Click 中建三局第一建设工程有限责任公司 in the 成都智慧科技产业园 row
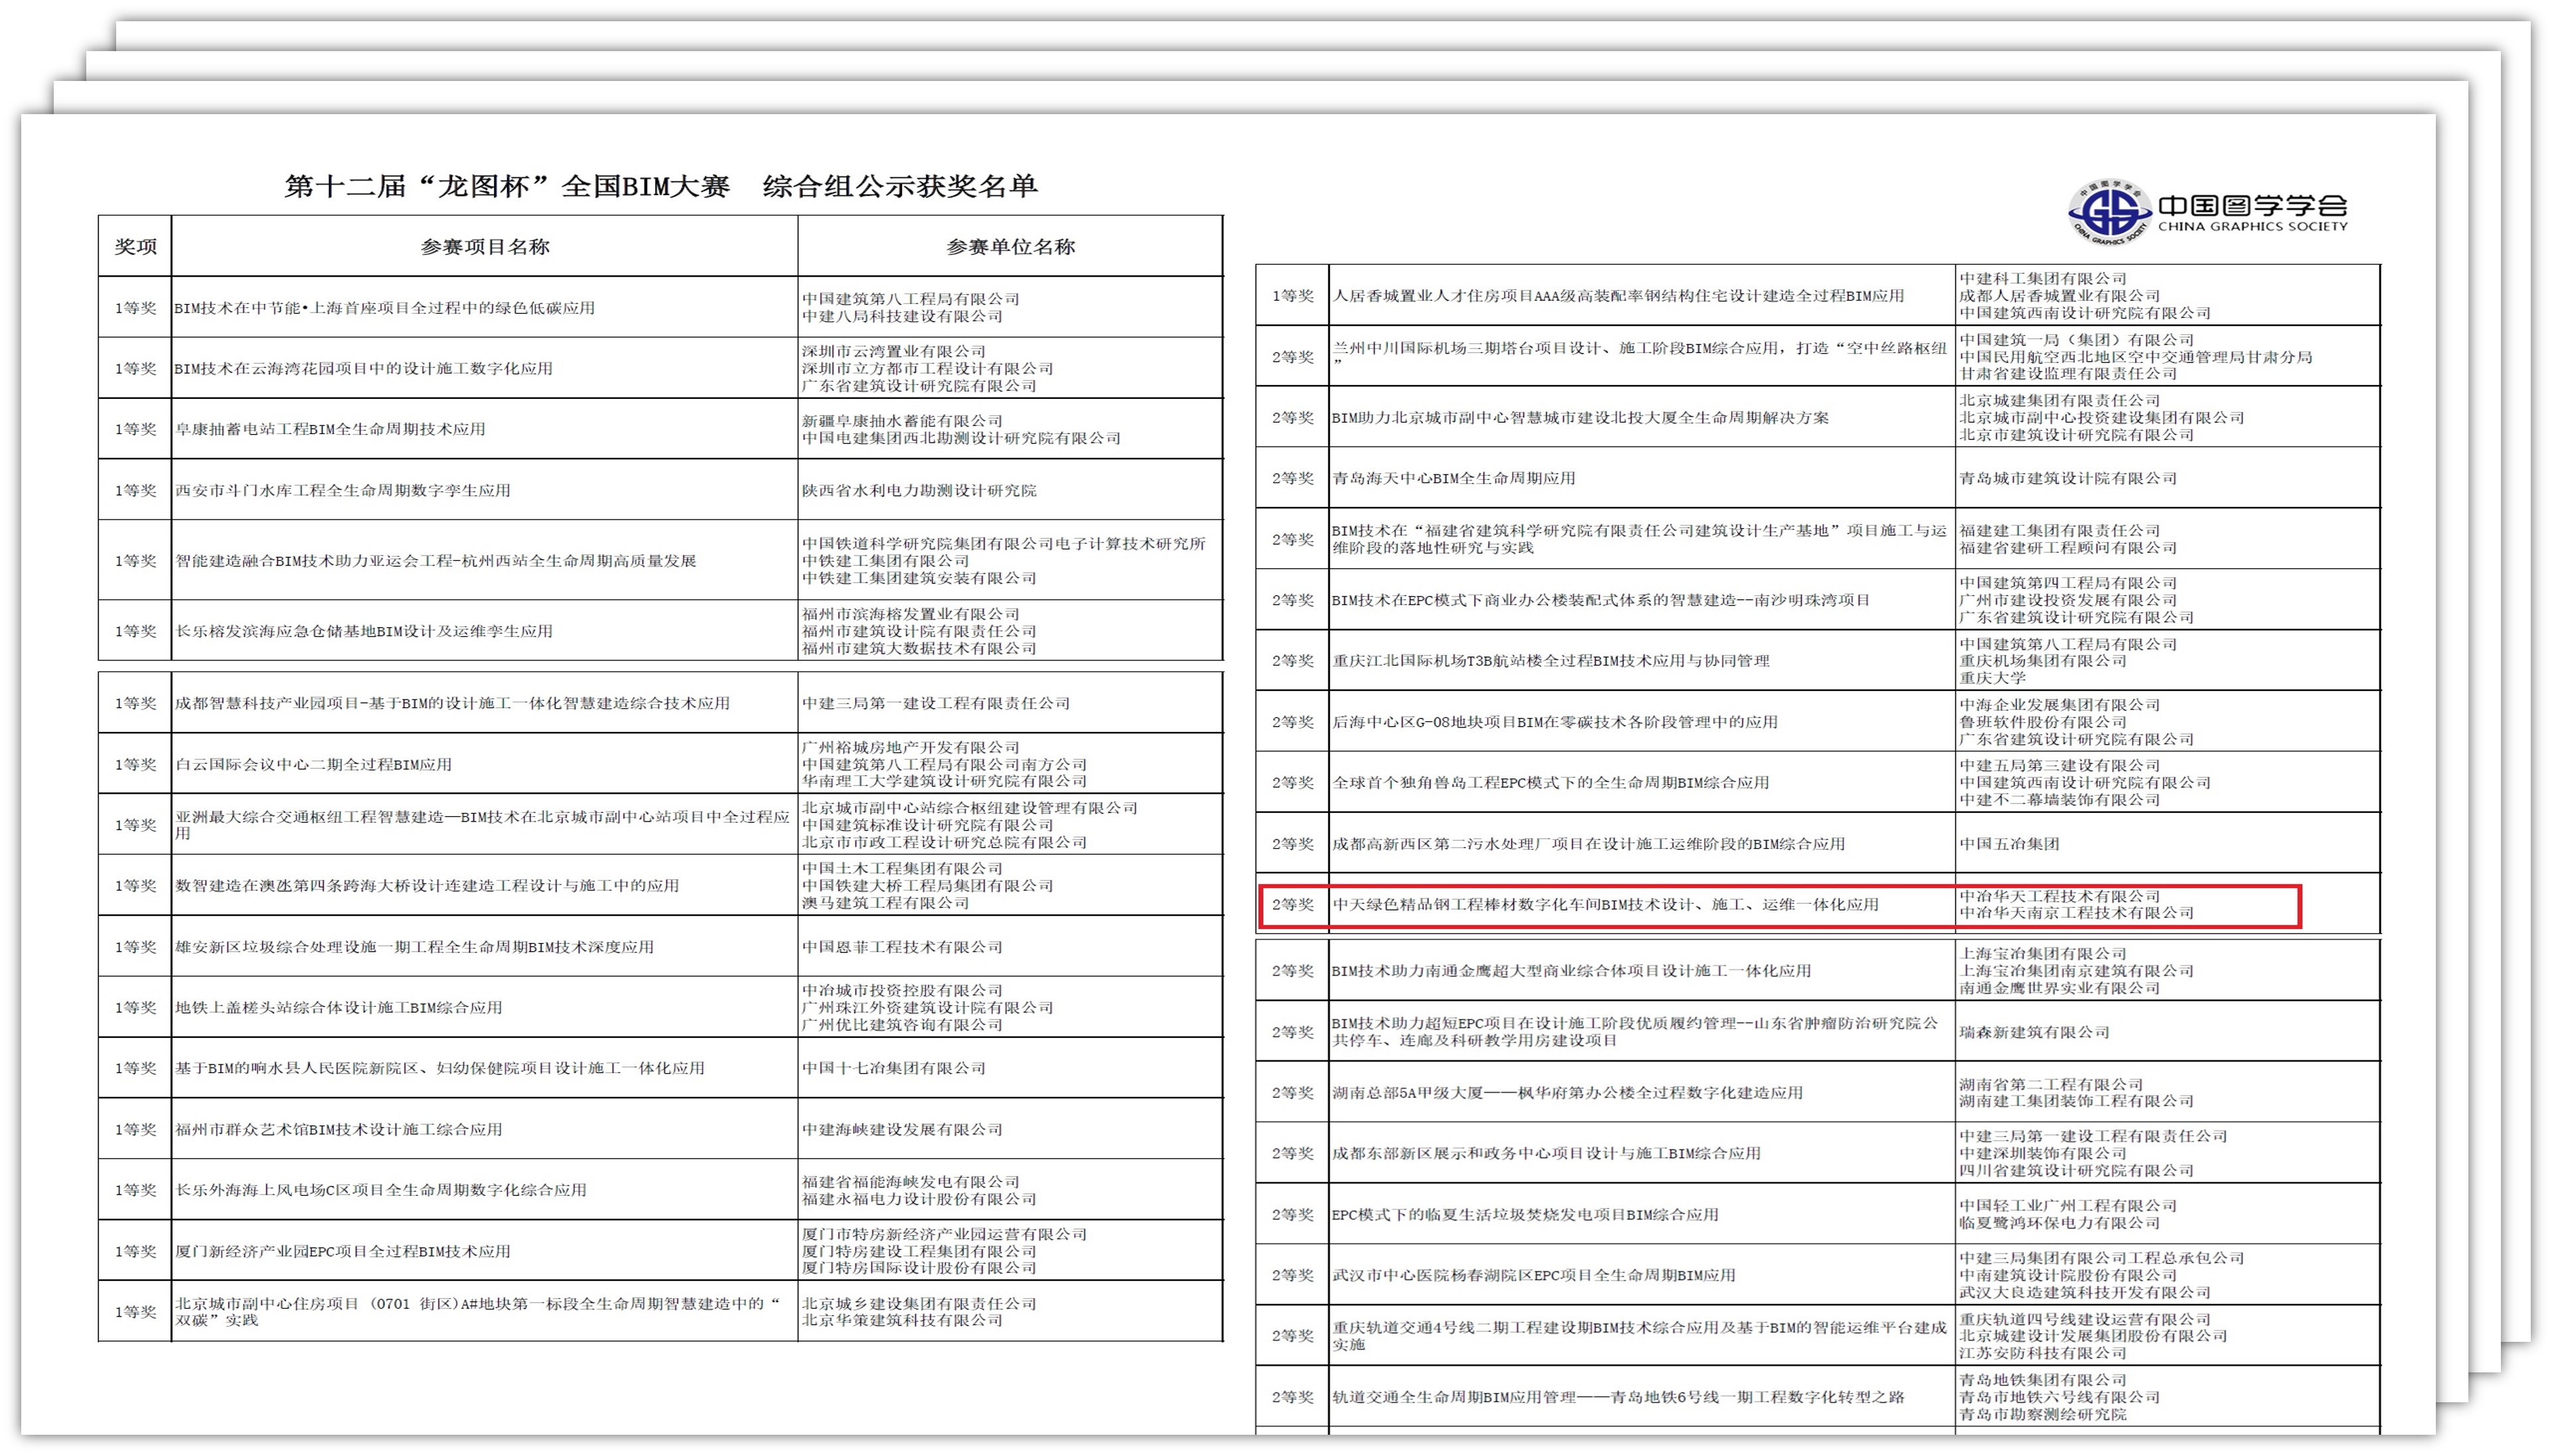 (x=1010, y=703)
